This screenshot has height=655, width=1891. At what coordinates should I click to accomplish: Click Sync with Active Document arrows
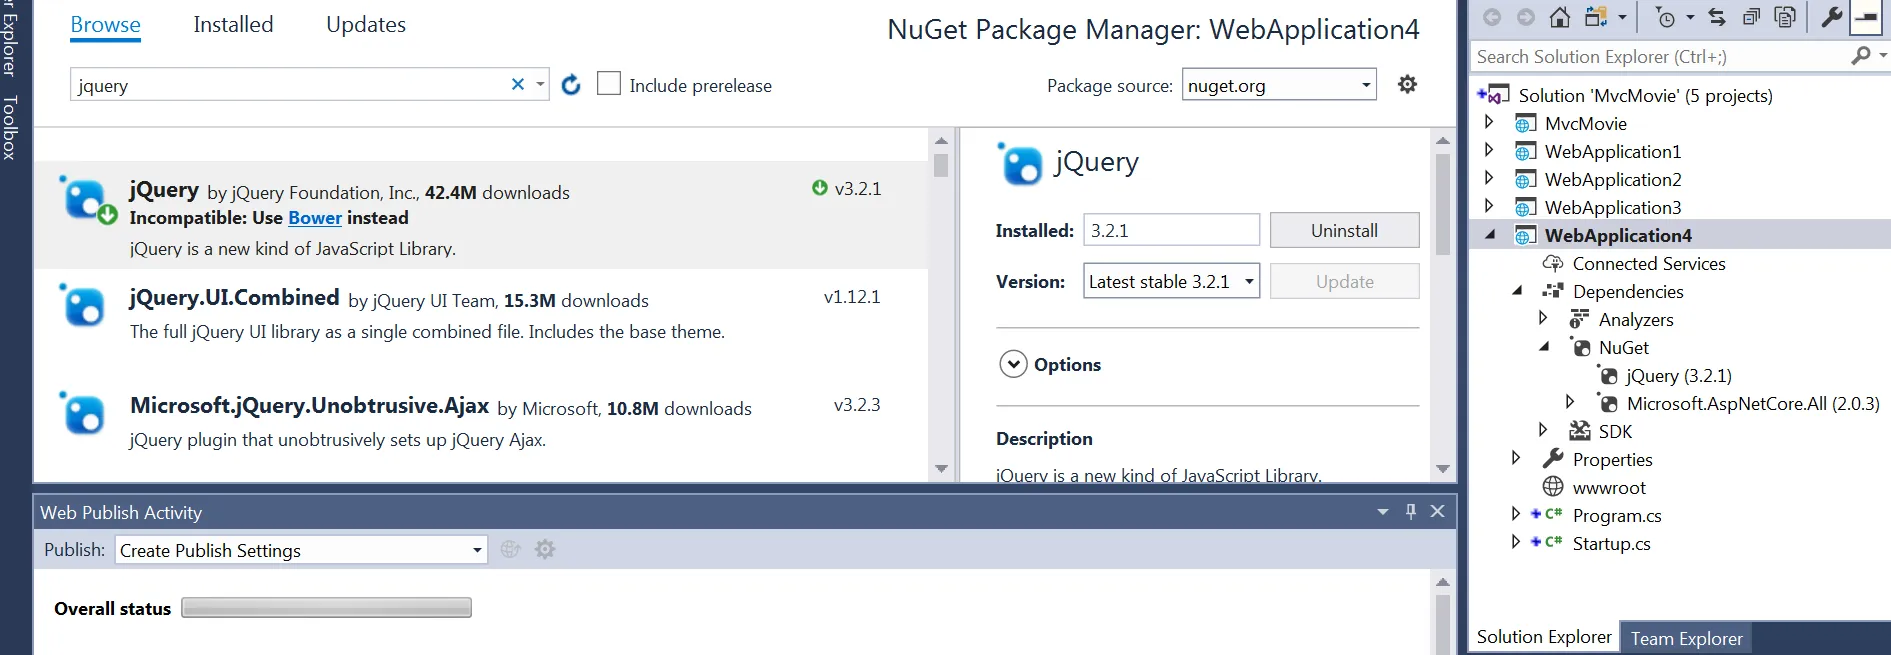click(x=1717, y=17)
